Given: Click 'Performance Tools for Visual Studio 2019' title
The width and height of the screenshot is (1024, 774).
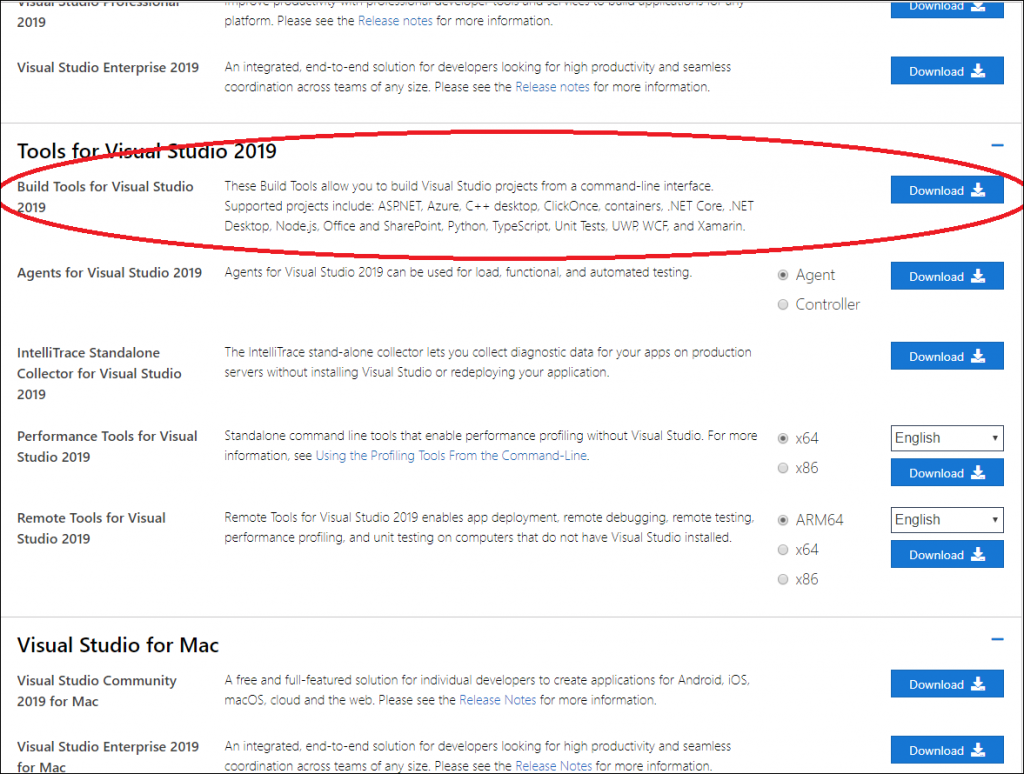Looking at the screenshot, I should pyautogui.click(x=107, y=446).
